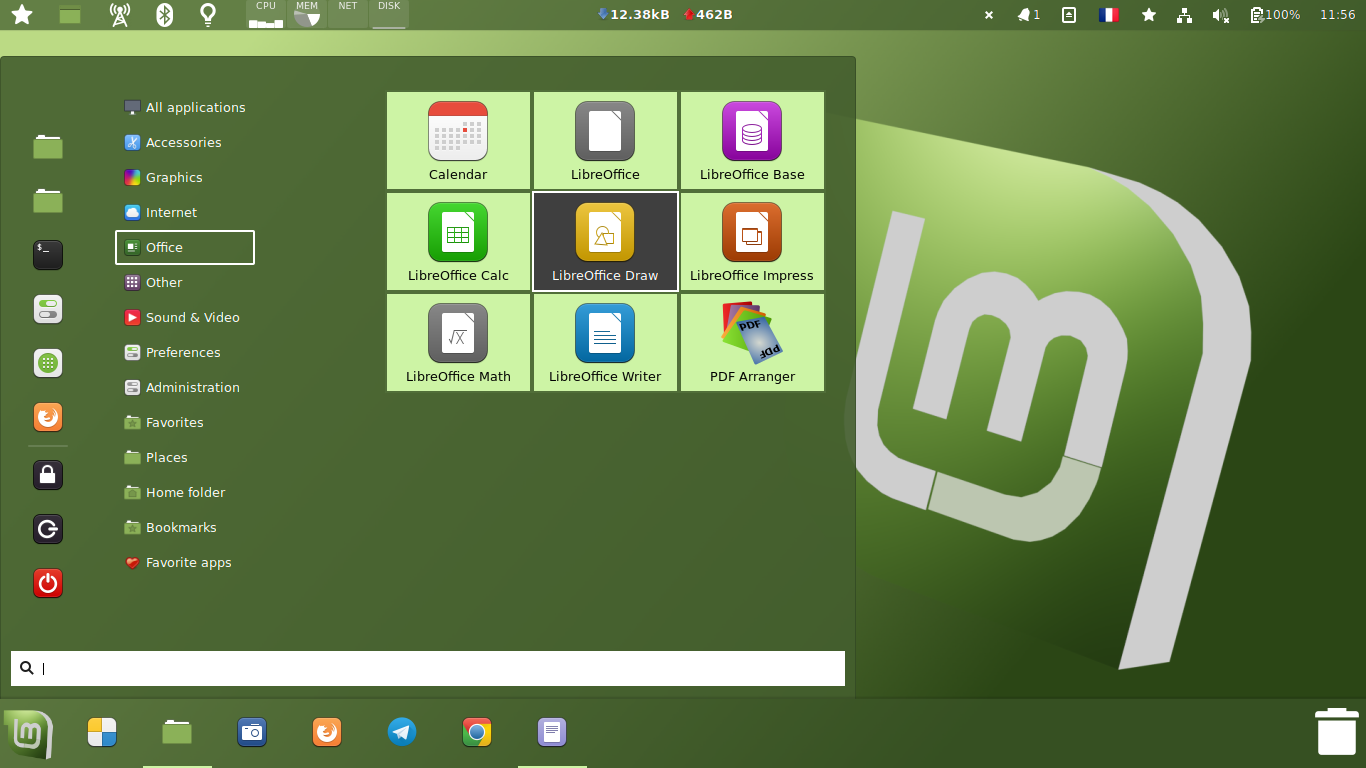Click star icon in top-left panel
Screen dimensions: 1366x768
pos(22,14)
